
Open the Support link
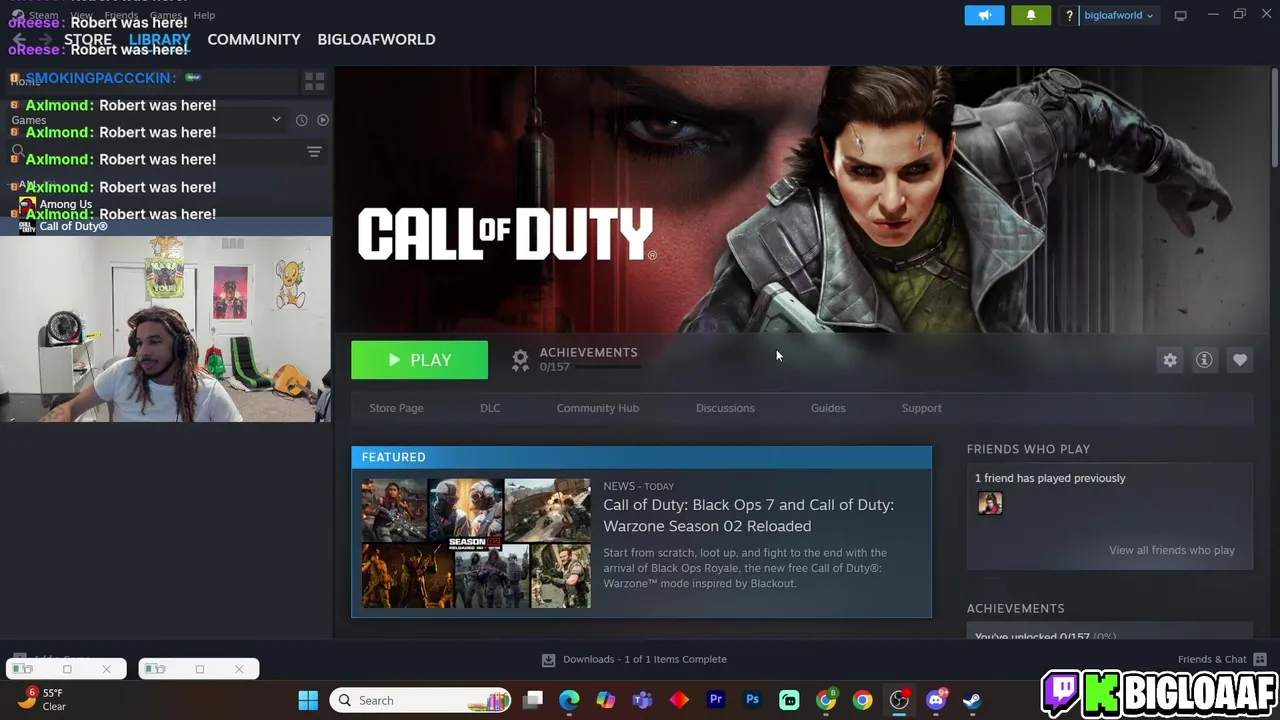922,408
